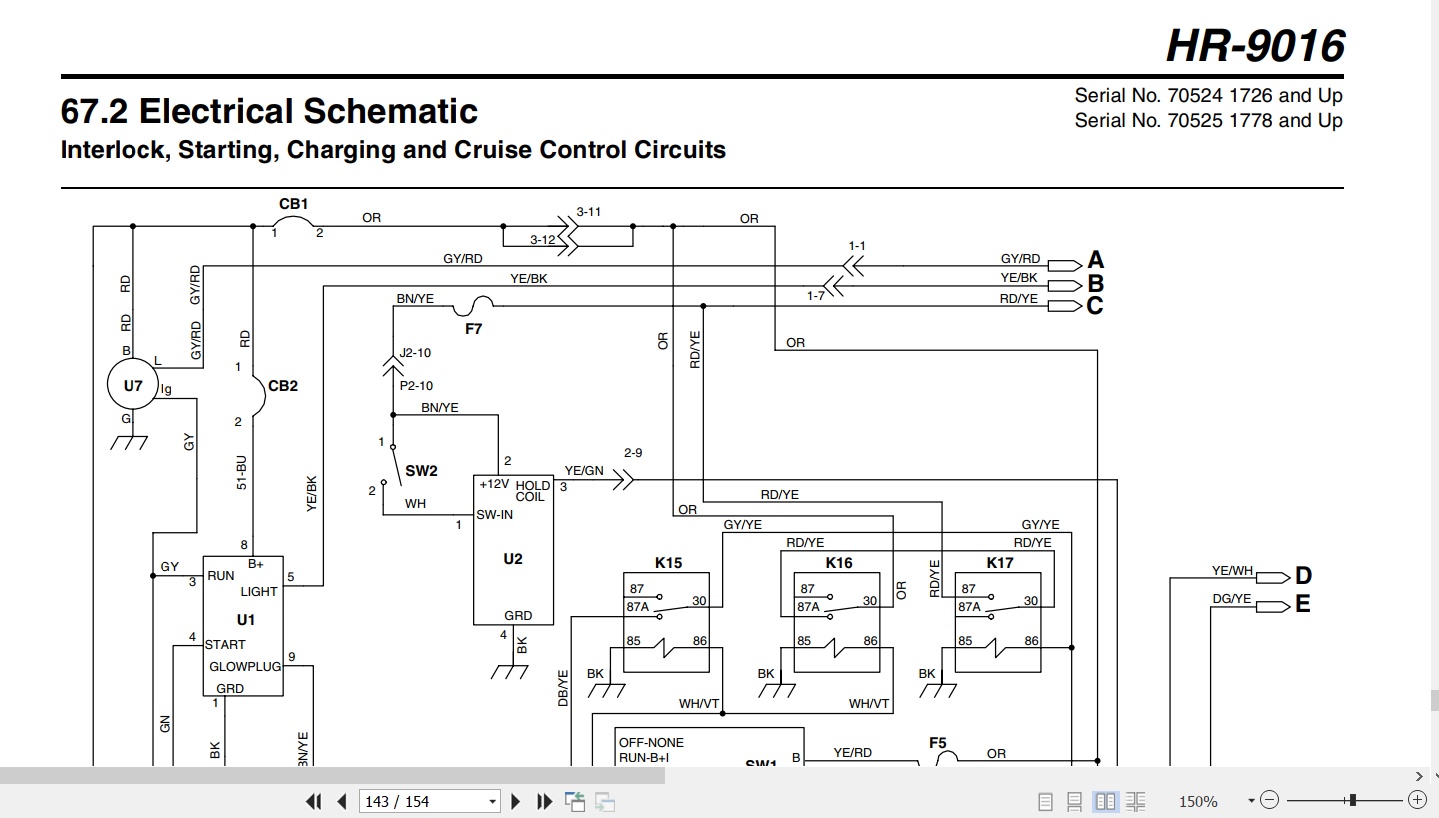Click the CB2 circuit breaker label
The width and height of the screenshot is (1439, 818).
282,385
